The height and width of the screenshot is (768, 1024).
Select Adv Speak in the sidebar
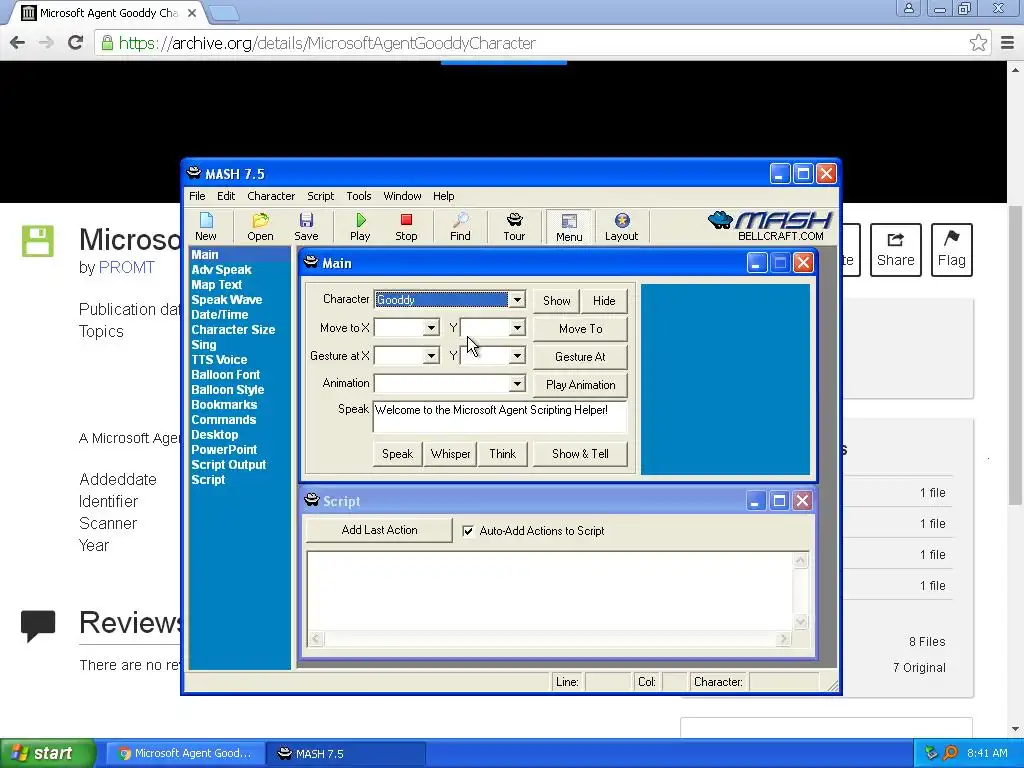(221, 270)
